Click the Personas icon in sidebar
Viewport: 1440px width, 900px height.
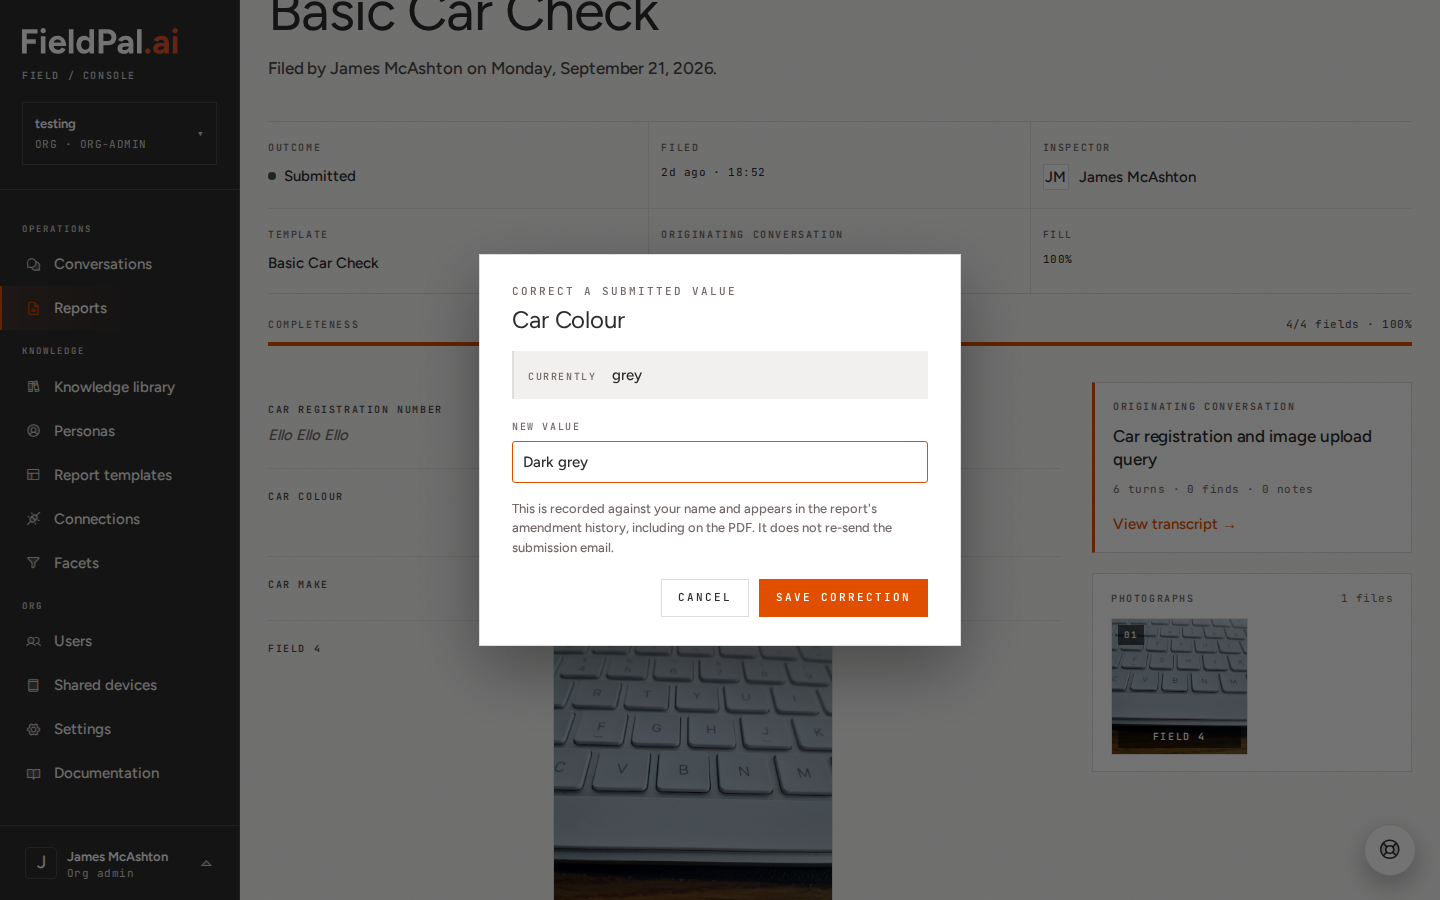click(x=33, y=431)
